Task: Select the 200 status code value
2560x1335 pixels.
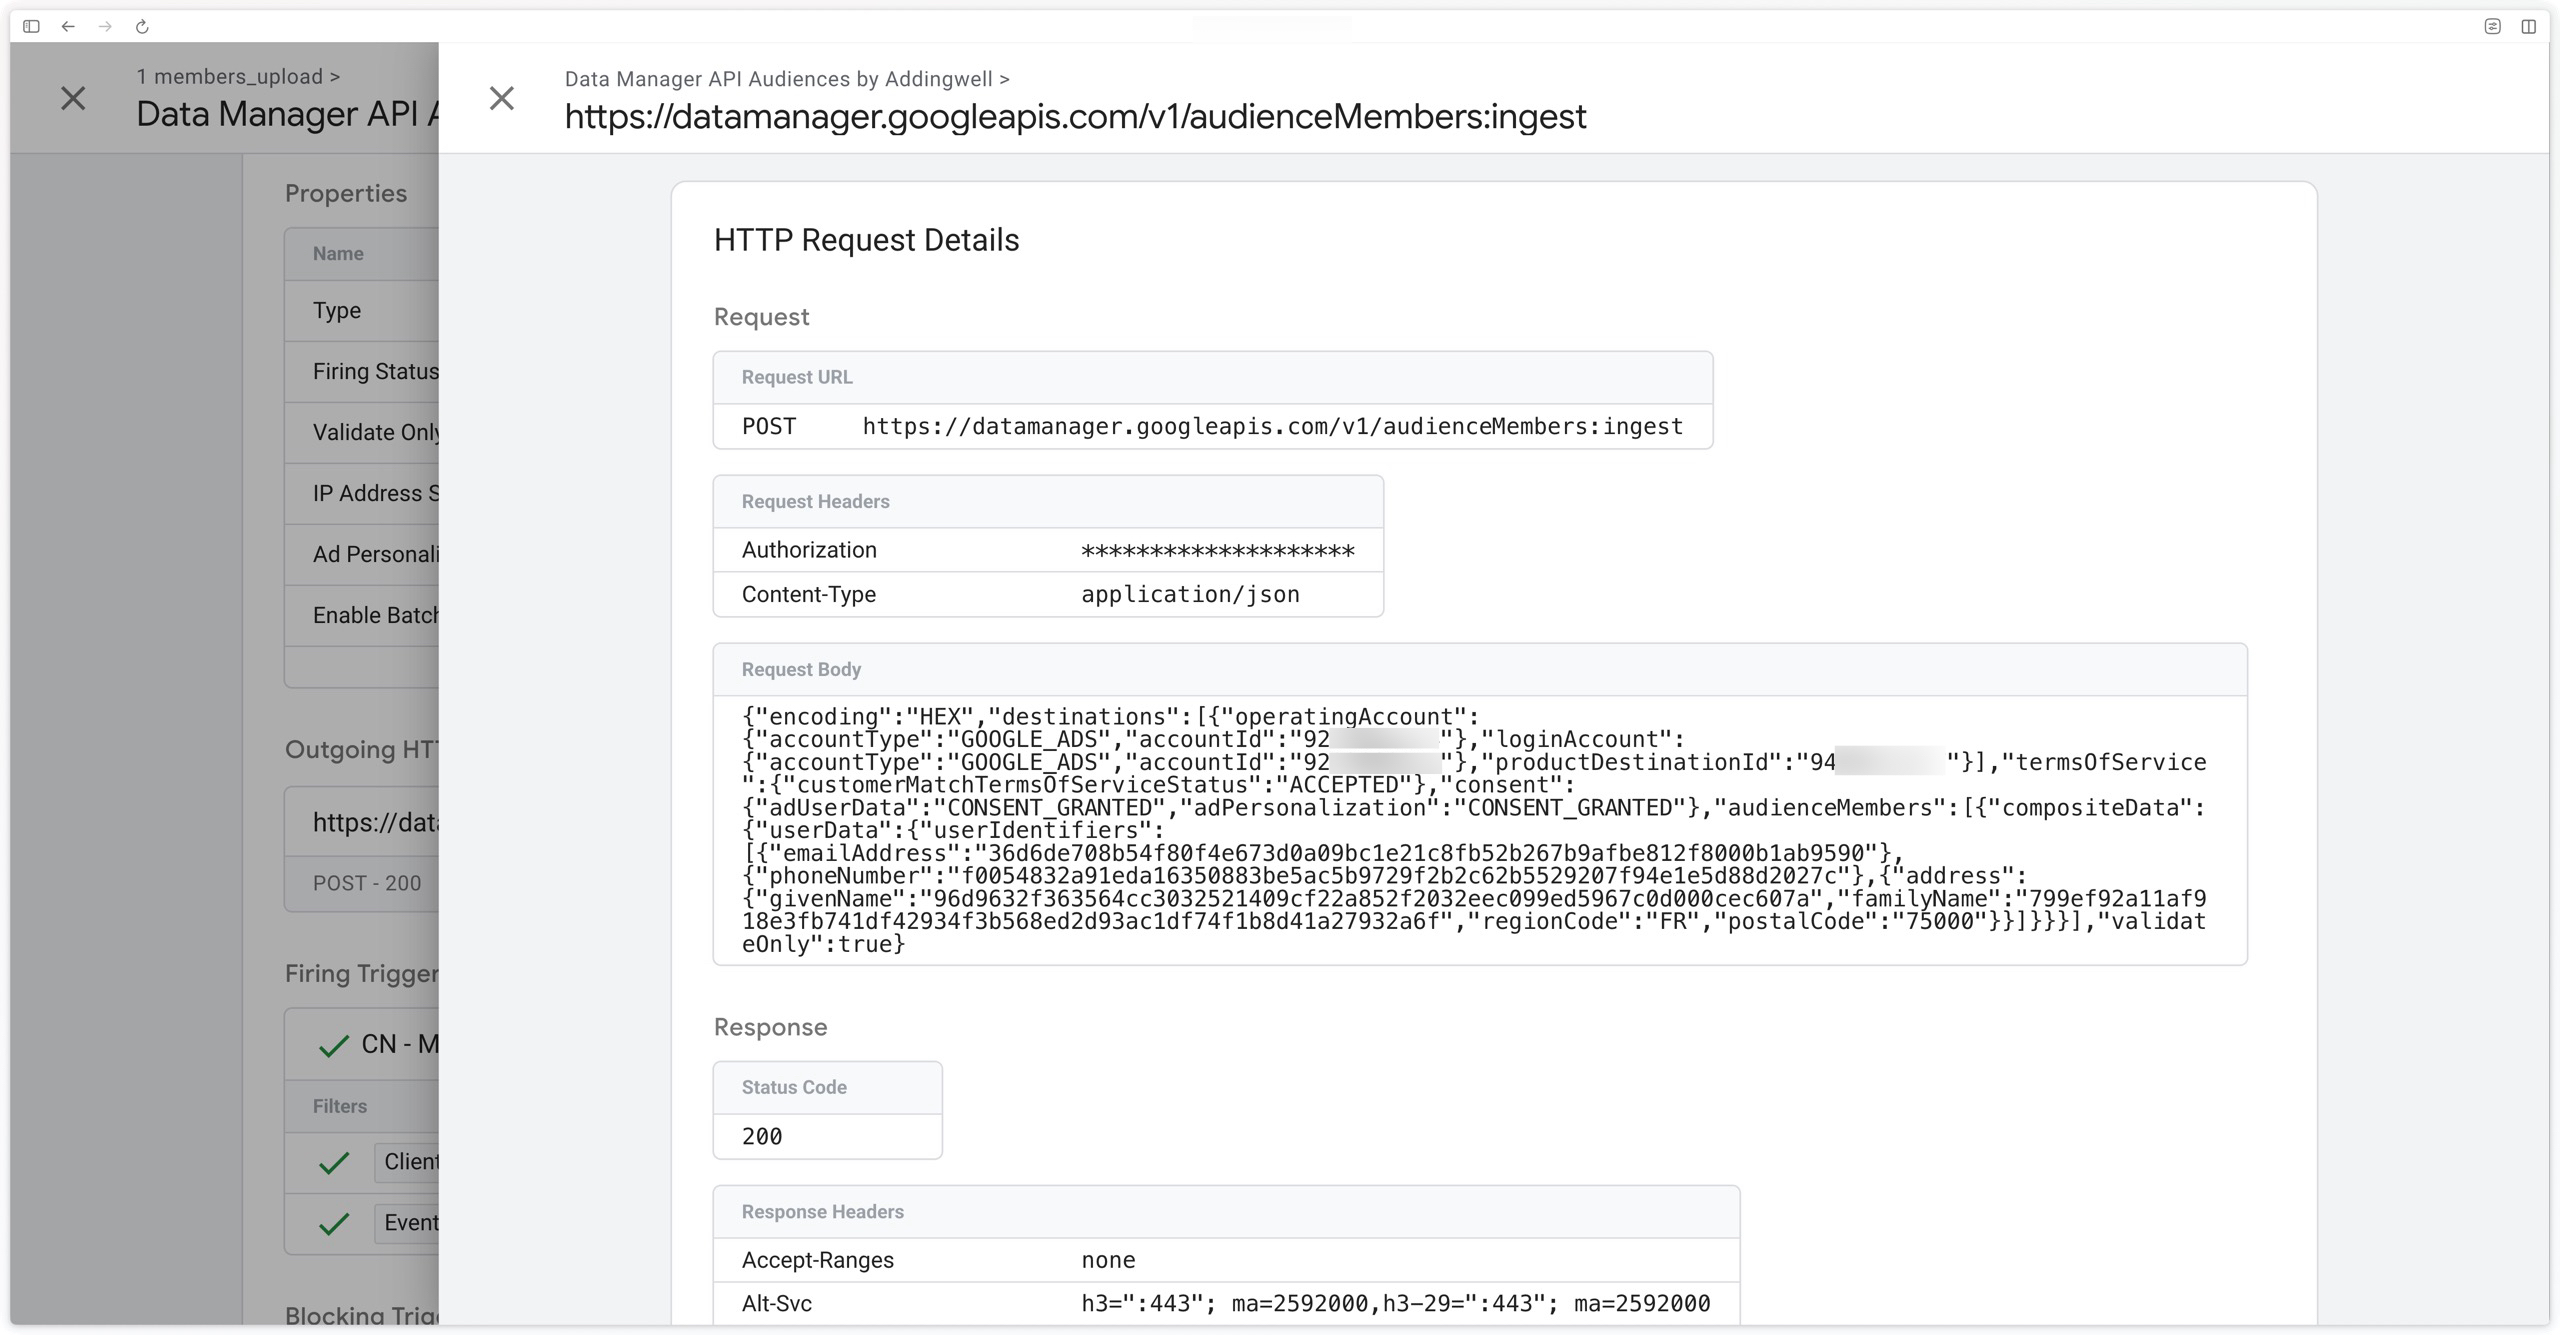Action: click(x=762, y=1136)
